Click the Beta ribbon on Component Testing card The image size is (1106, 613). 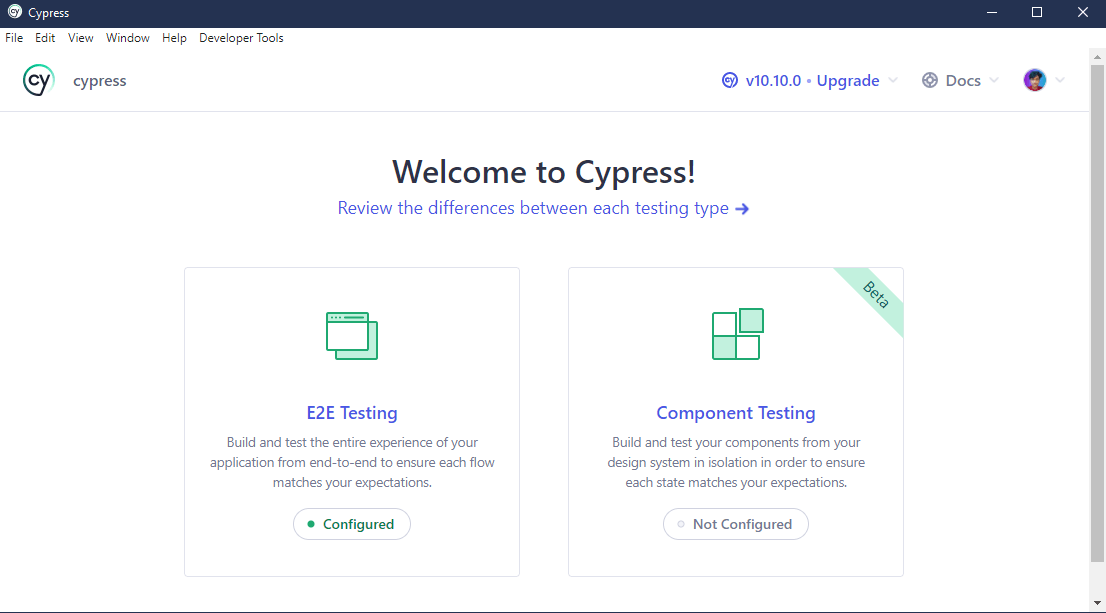[873, 296]
